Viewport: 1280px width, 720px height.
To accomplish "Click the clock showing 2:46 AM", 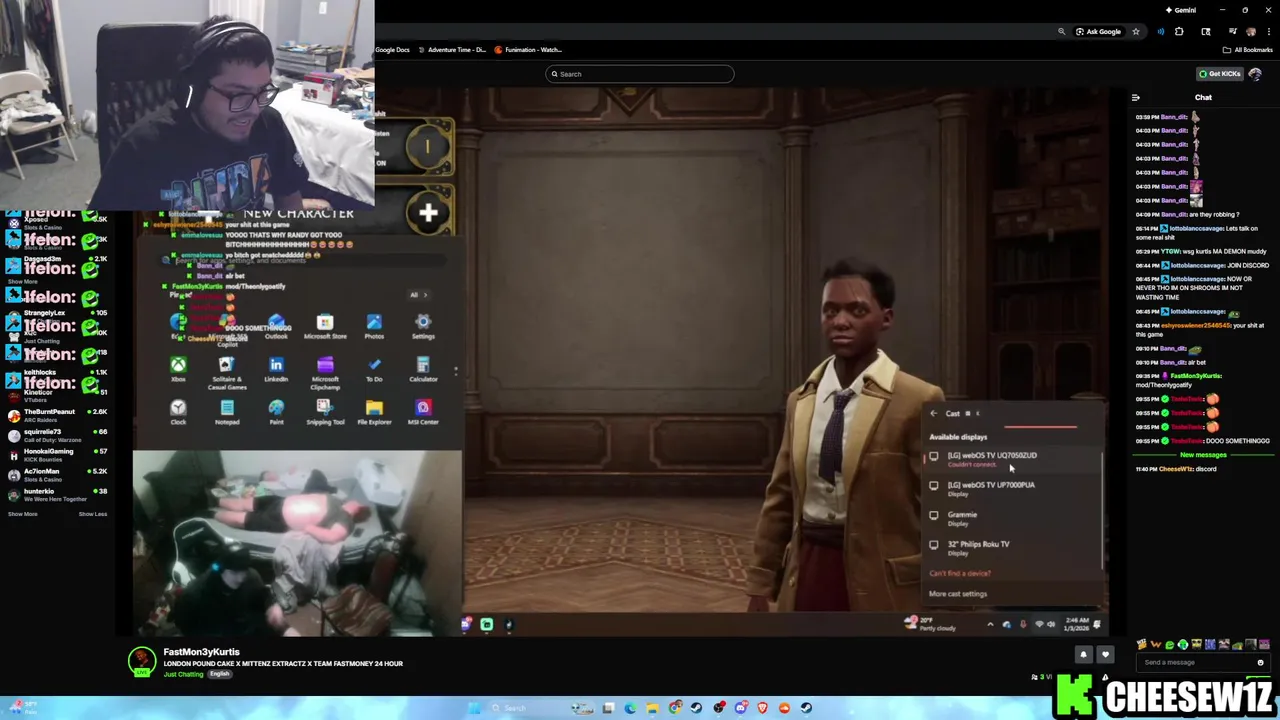I will (1076, 624).
